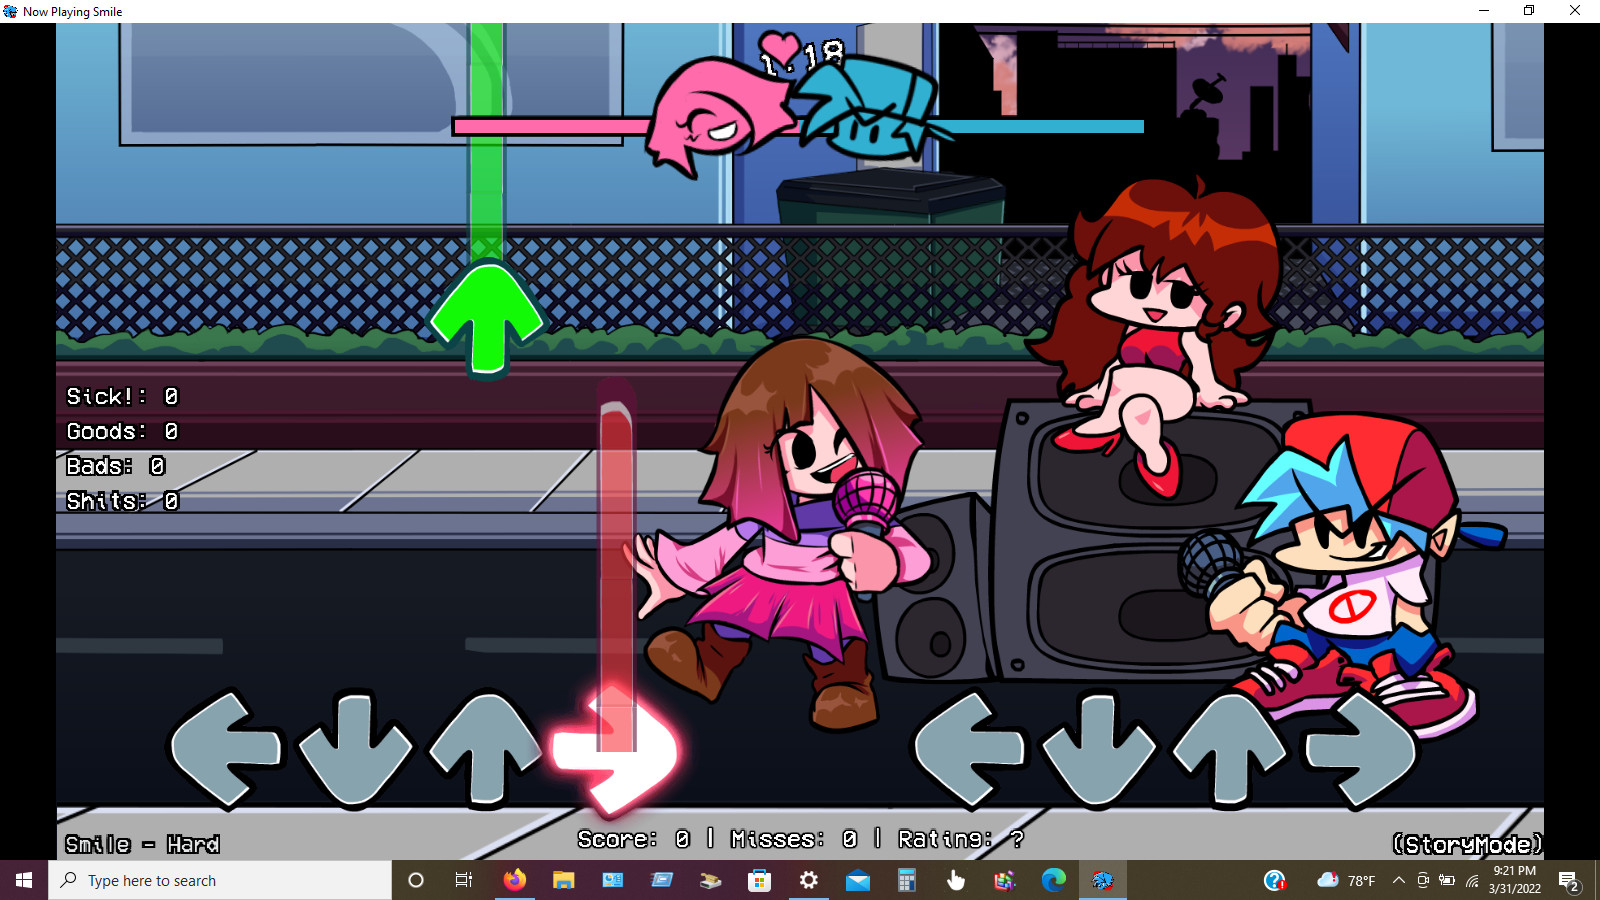Click the 'Misses: 0' text
The width and height of the screenshot is (1600, 900).
pos(794,839)
